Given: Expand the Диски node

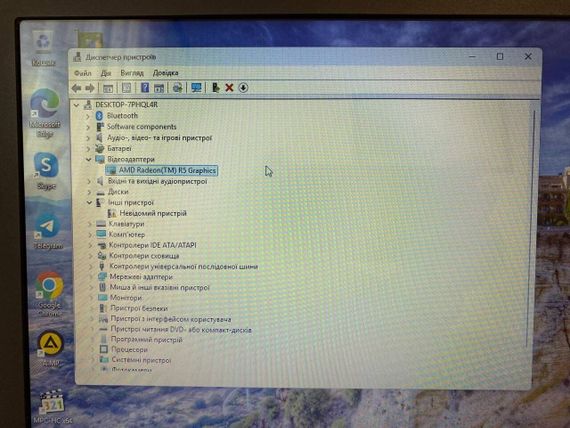Looking at the screenshot, I should pos(89,192).
